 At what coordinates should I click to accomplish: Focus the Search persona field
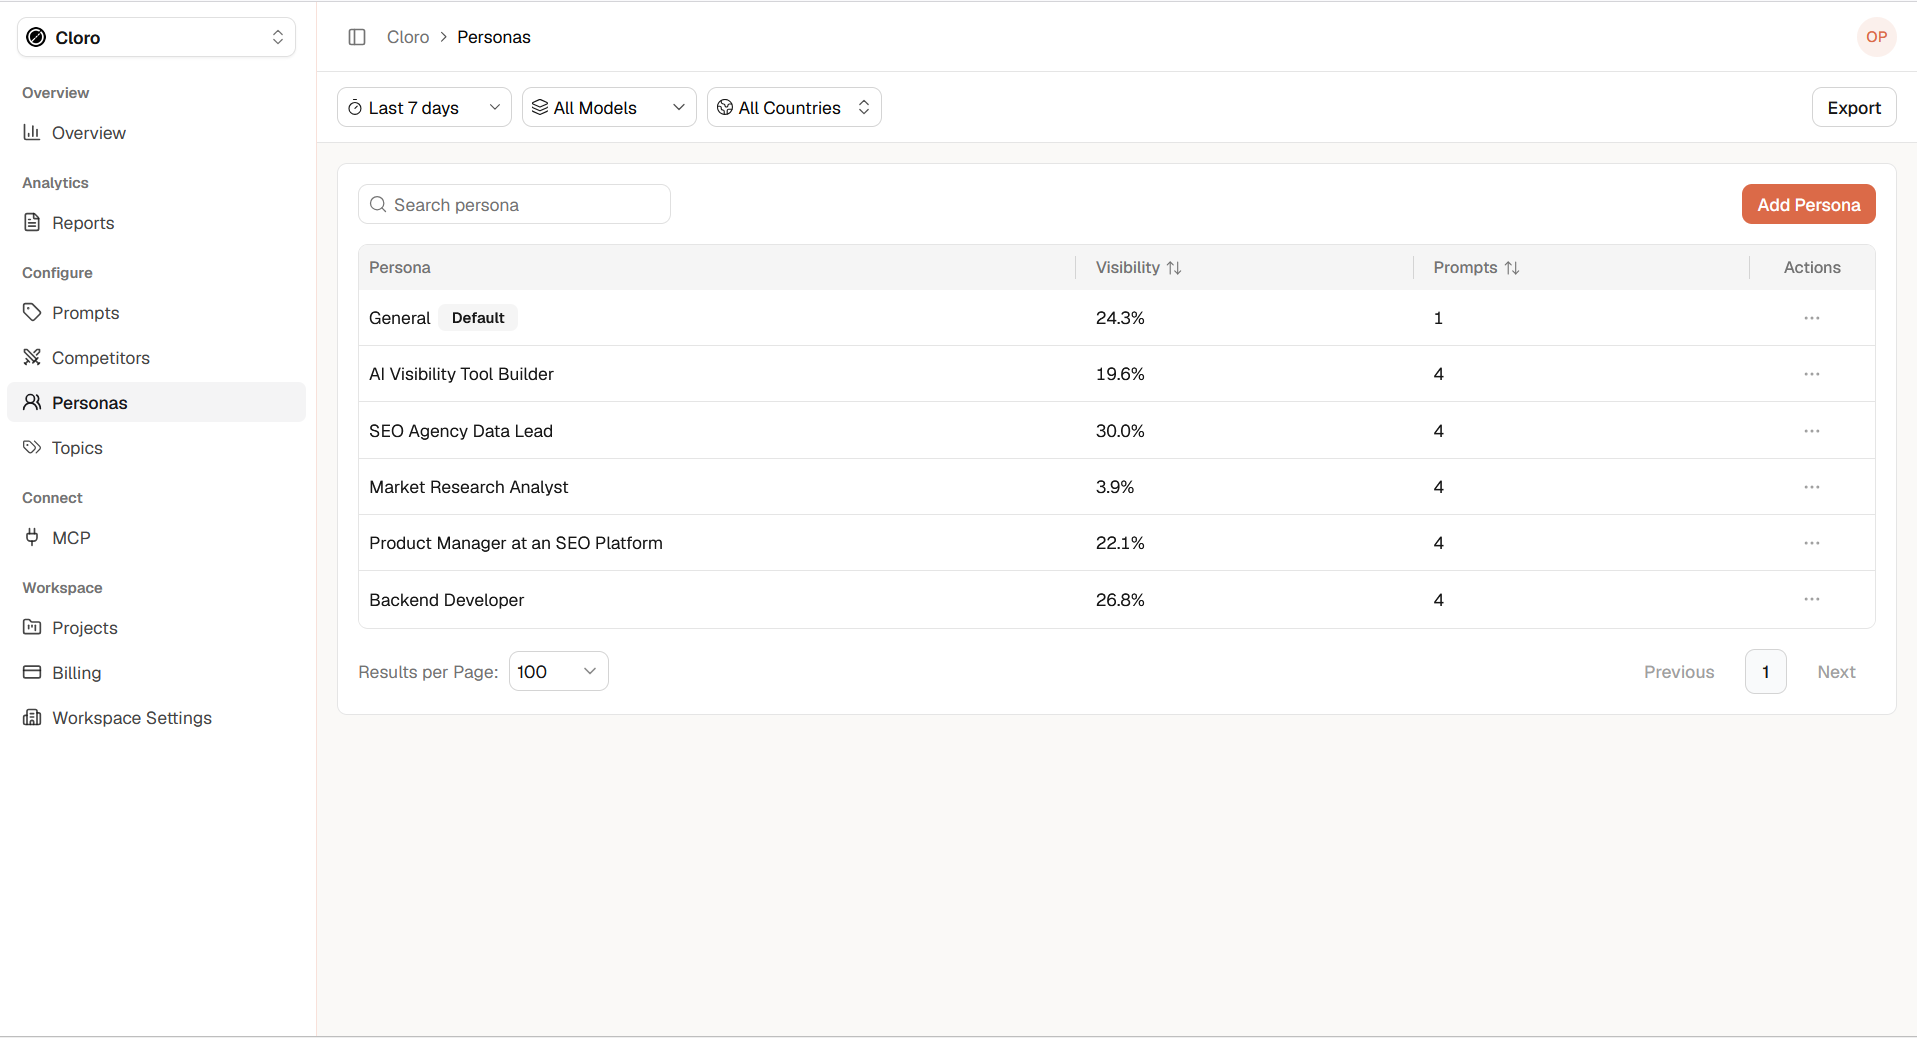pyautogui.click(x=514, y=204)
